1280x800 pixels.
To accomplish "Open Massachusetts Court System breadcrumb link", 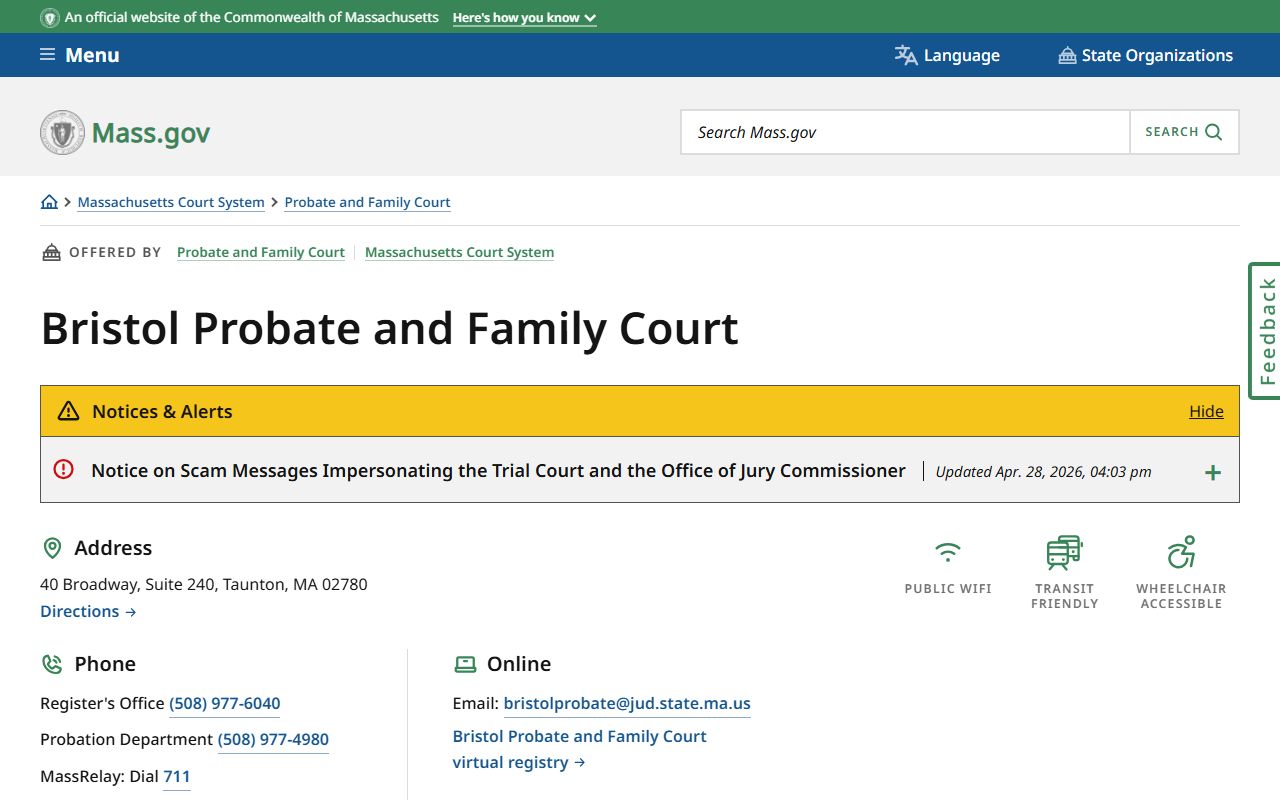I will tap(171, 202).
